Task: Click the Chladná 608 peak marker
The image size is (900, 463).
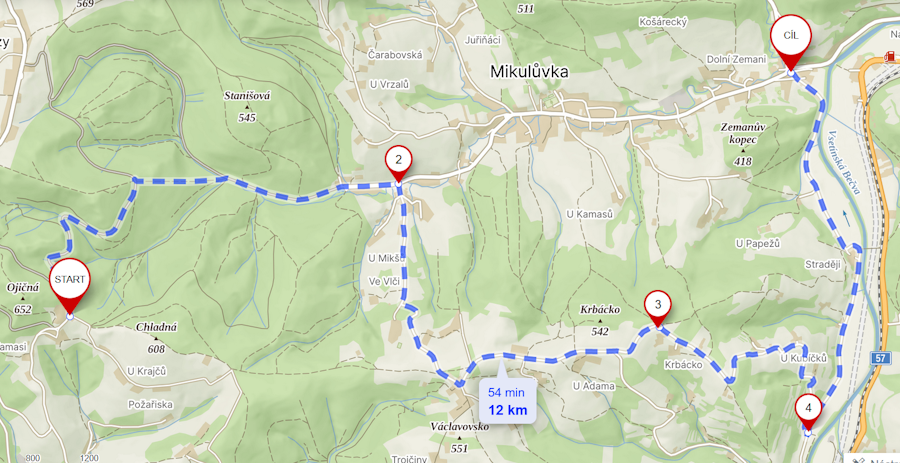Action: [156, 337]
